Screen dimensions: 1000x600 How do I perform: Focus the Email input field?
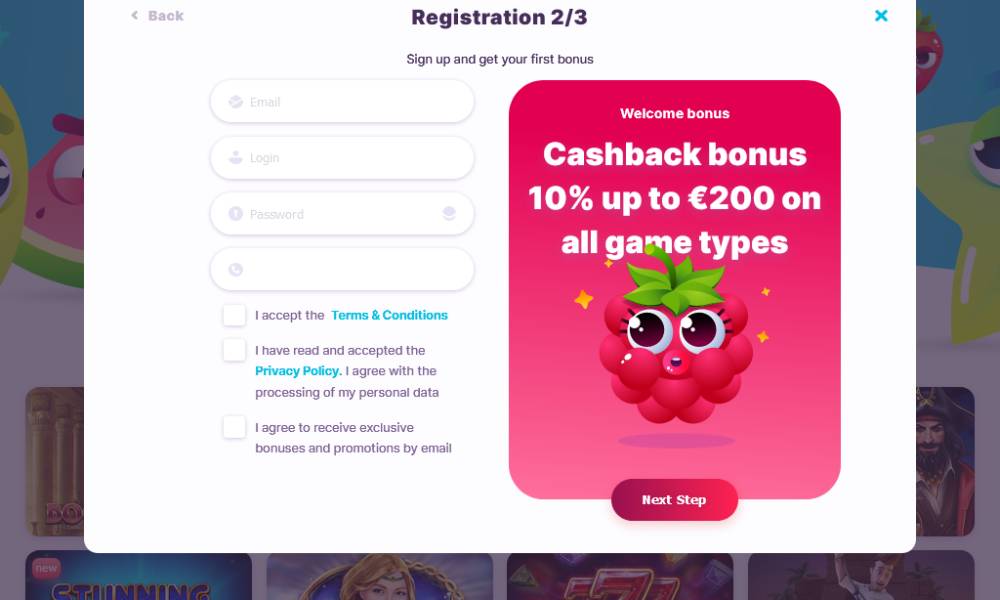click(x=342, y=101)
